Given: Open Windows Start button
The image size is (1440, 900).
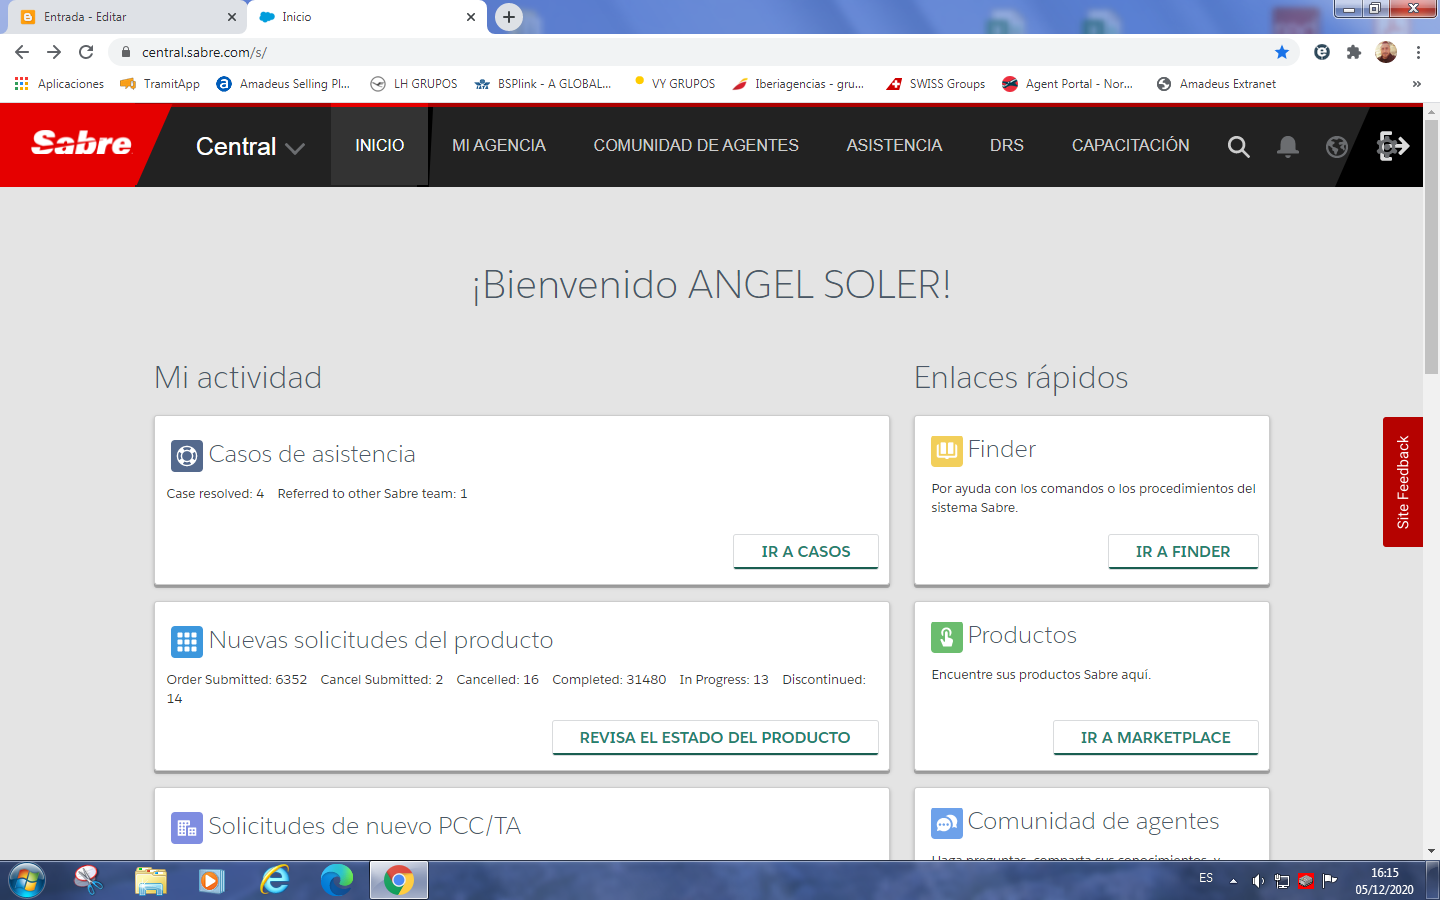Looking at the screenshot, I should coord(26,881).
